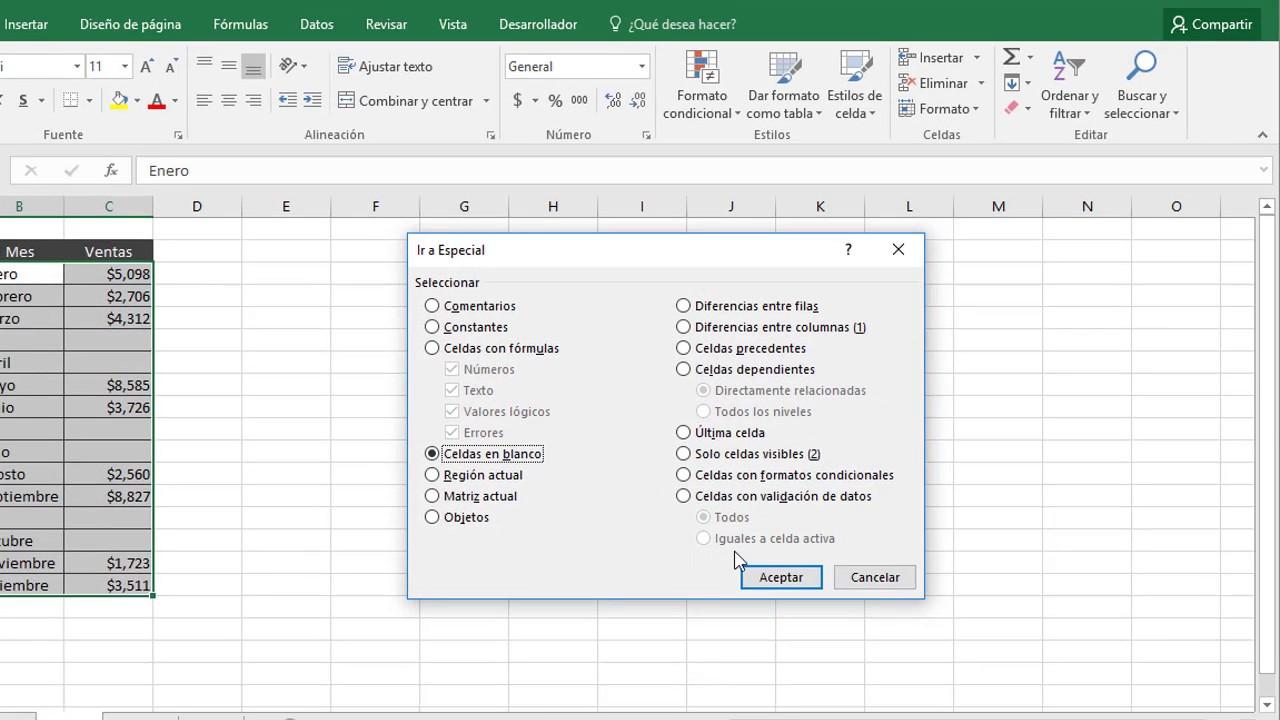Select the Última celda option

683,432
